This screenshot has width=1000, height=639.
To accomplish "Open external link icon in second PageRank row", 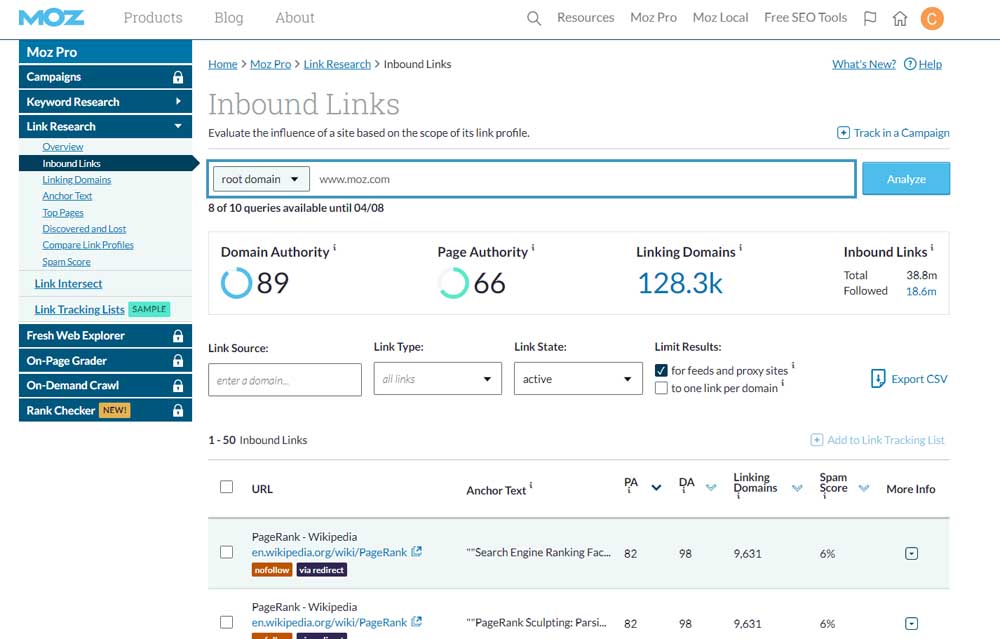I will 416,622.
